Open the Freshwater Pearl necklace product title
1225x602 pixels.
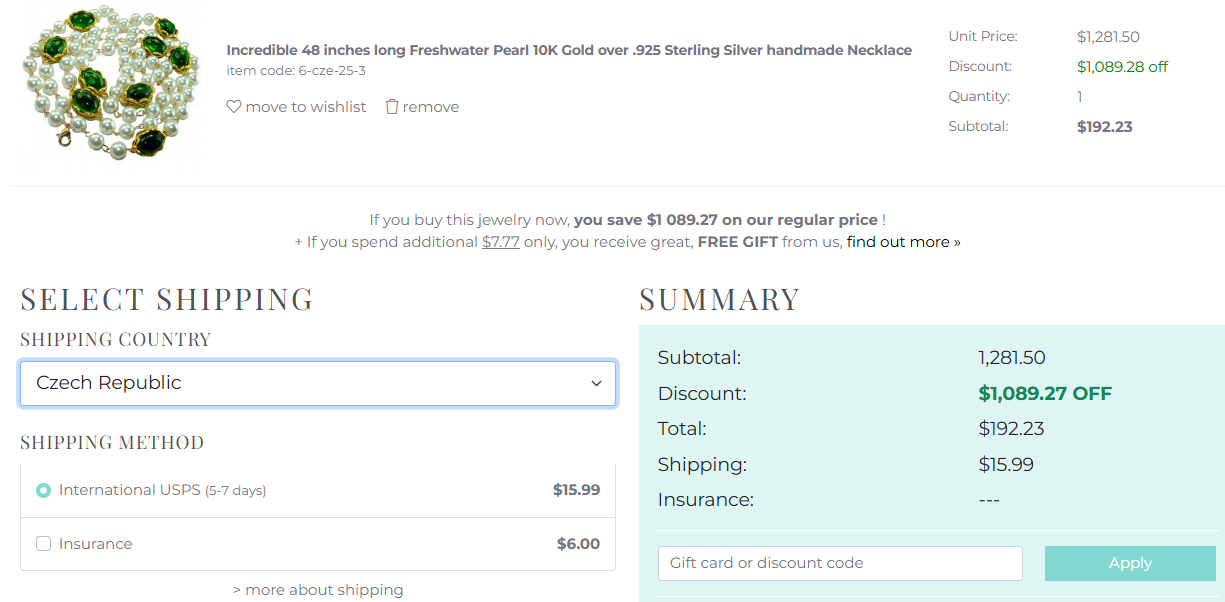(x=569, y=50)
